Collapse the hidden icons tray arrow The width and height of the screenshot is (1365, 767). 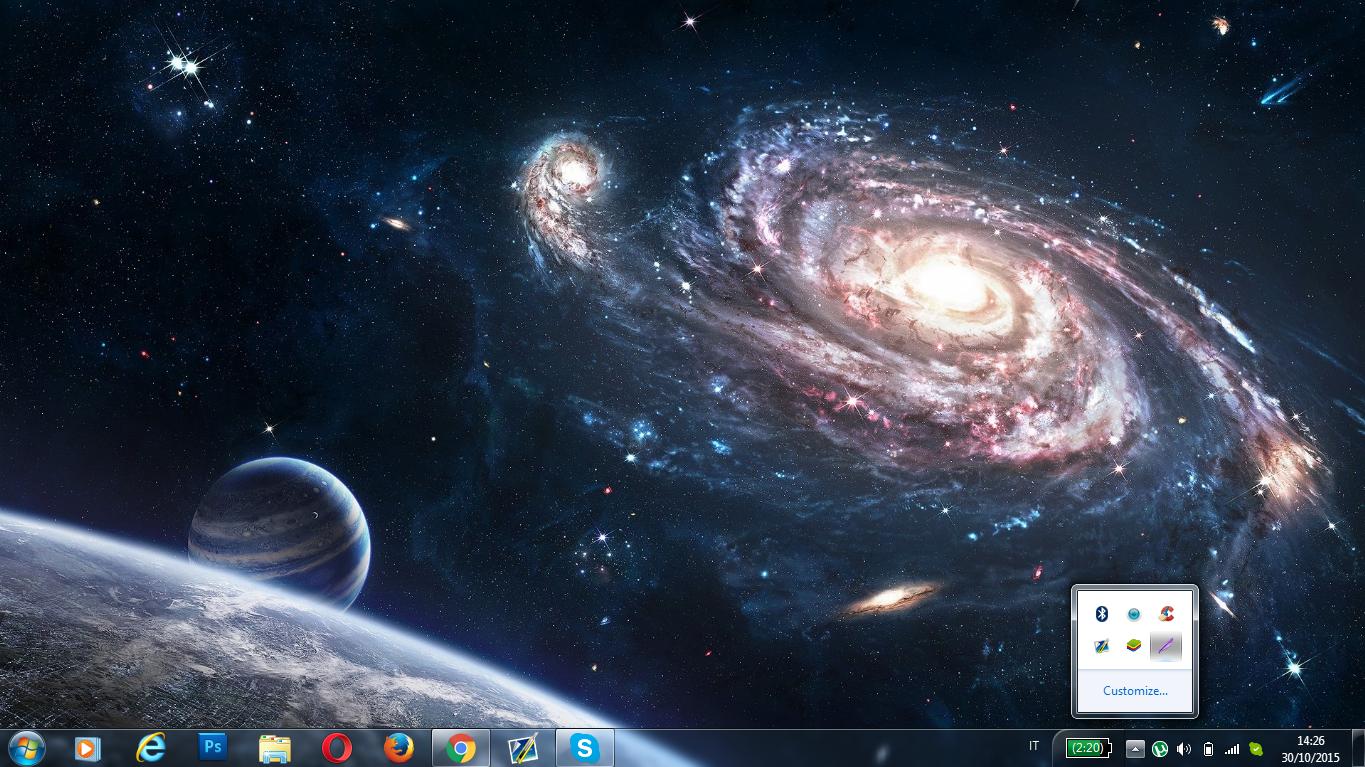[1135, 748]
